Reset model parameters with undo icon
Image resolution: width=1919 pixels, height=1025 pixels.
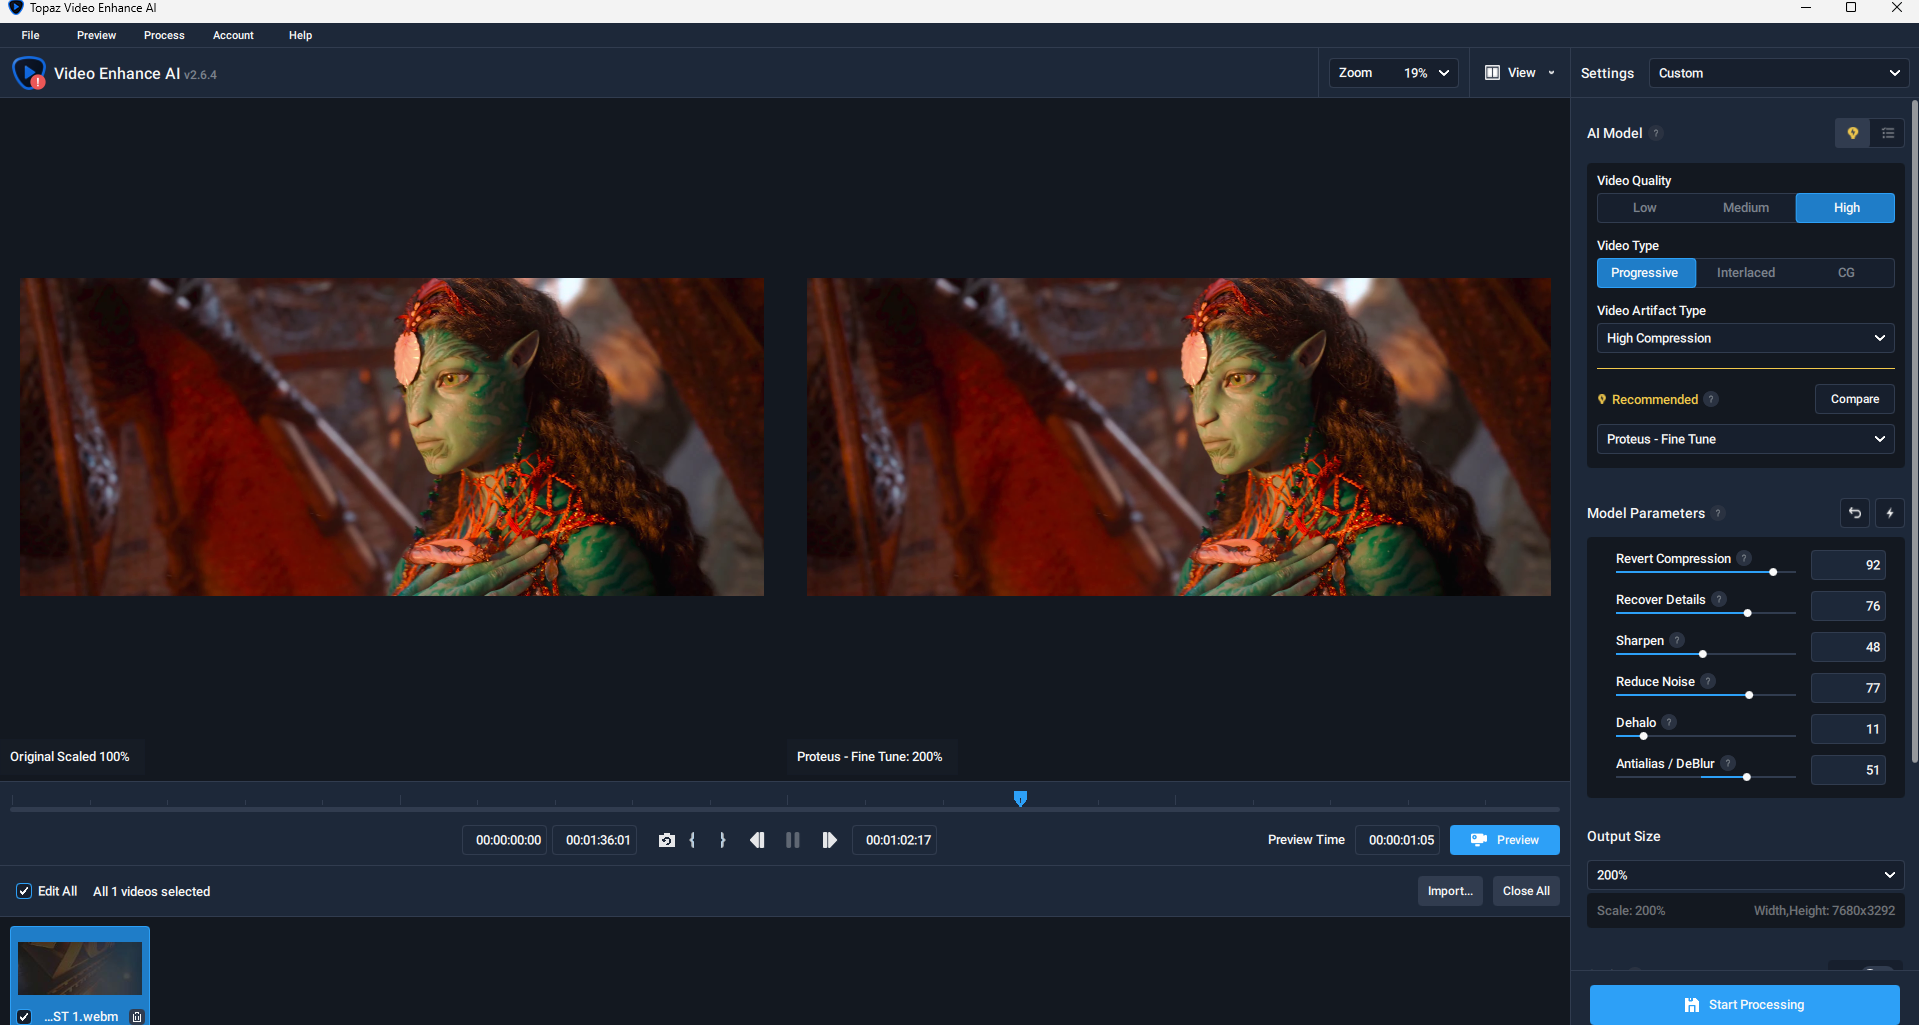[1855, 513]
